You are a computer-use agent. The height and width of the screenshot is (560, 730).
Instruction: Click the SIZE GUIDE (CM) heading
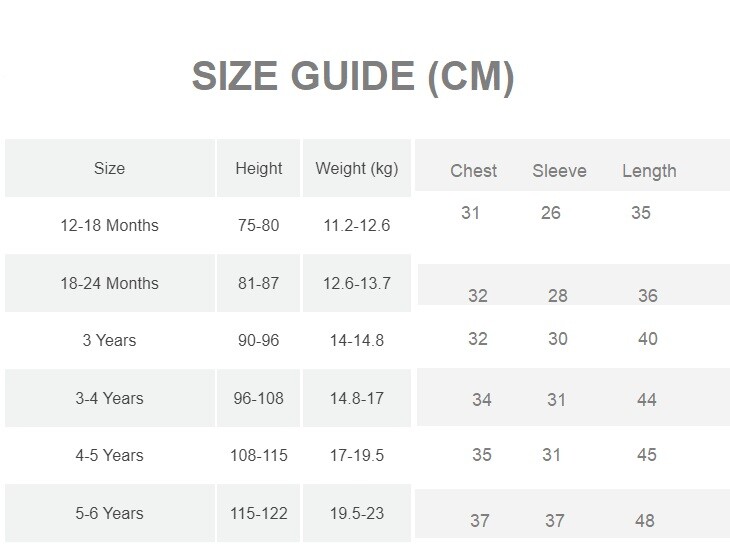pyautogui.click(x=353, y=77)
